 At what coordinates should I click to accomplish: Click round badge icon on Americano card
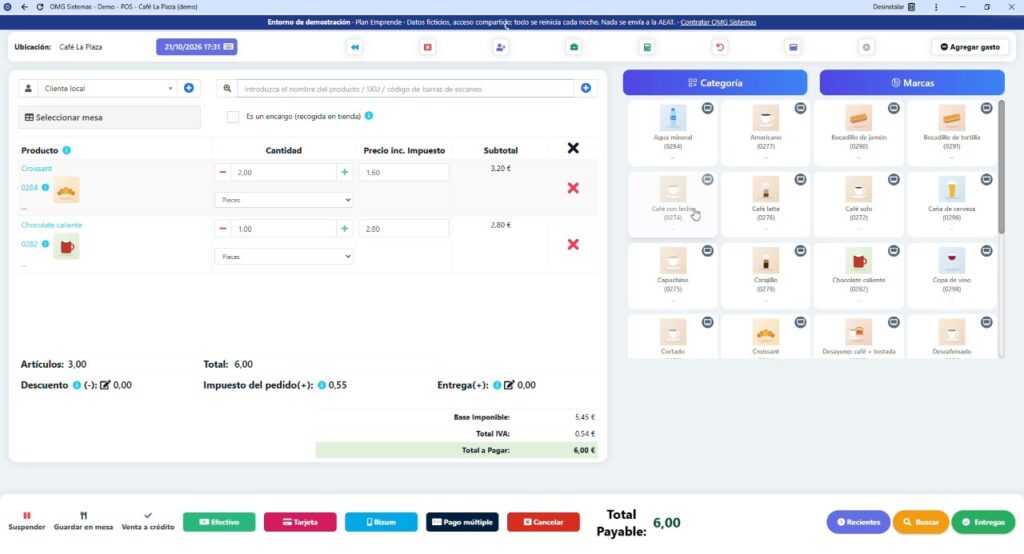[x=800, y=108]
